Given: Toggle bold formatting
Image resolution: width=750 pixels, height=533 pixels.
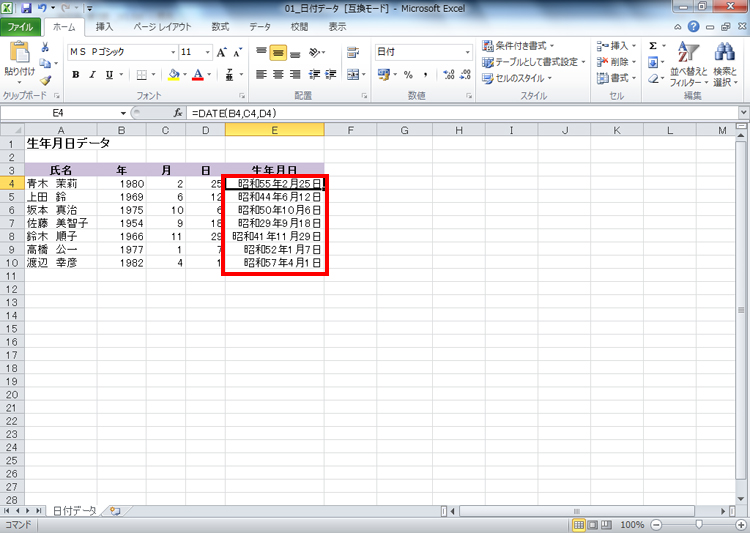Looking at the screenshot, I should (x=76, y=75).
